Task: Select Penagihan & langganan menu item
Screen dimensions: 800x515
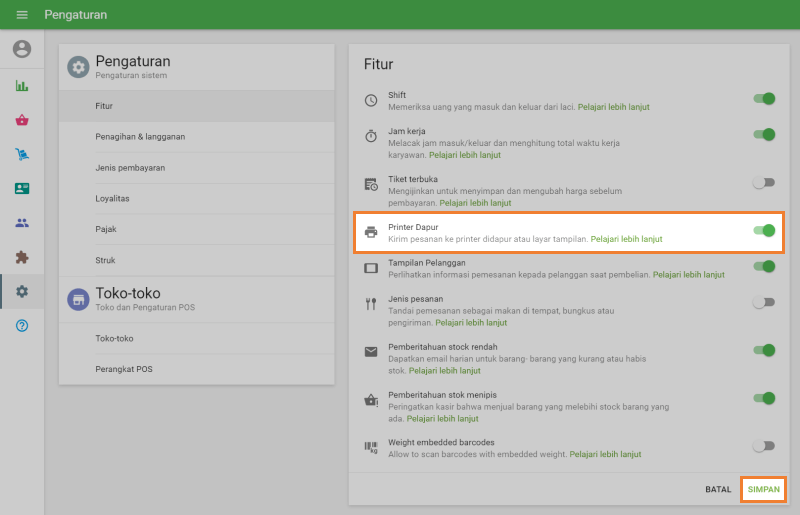Action: point(140,136)
